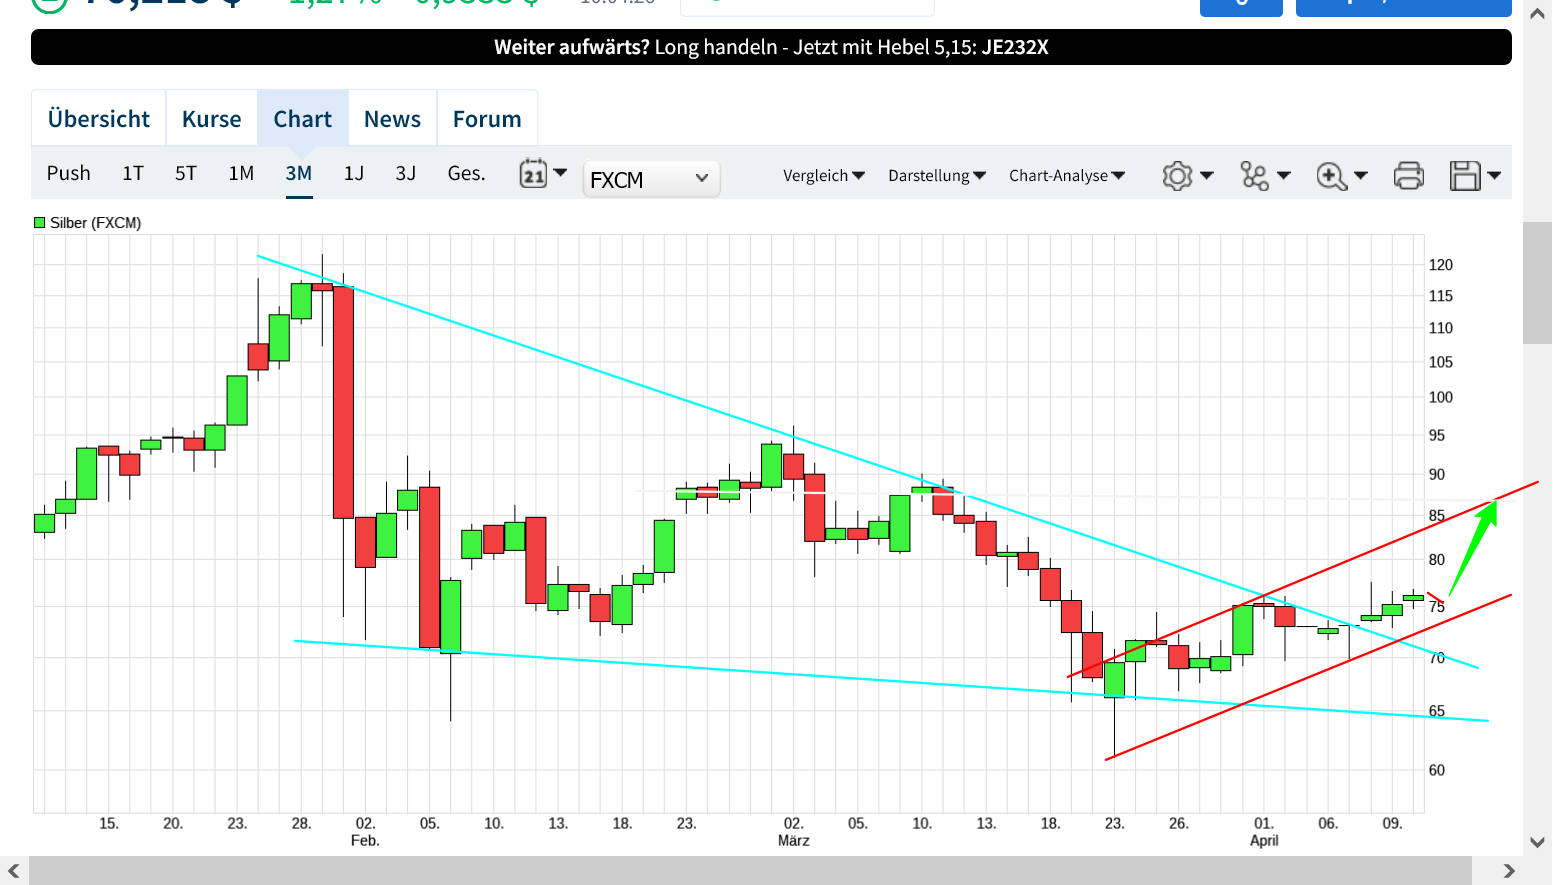
Task: Open the Forum tab
Action: tap(487, 119)
